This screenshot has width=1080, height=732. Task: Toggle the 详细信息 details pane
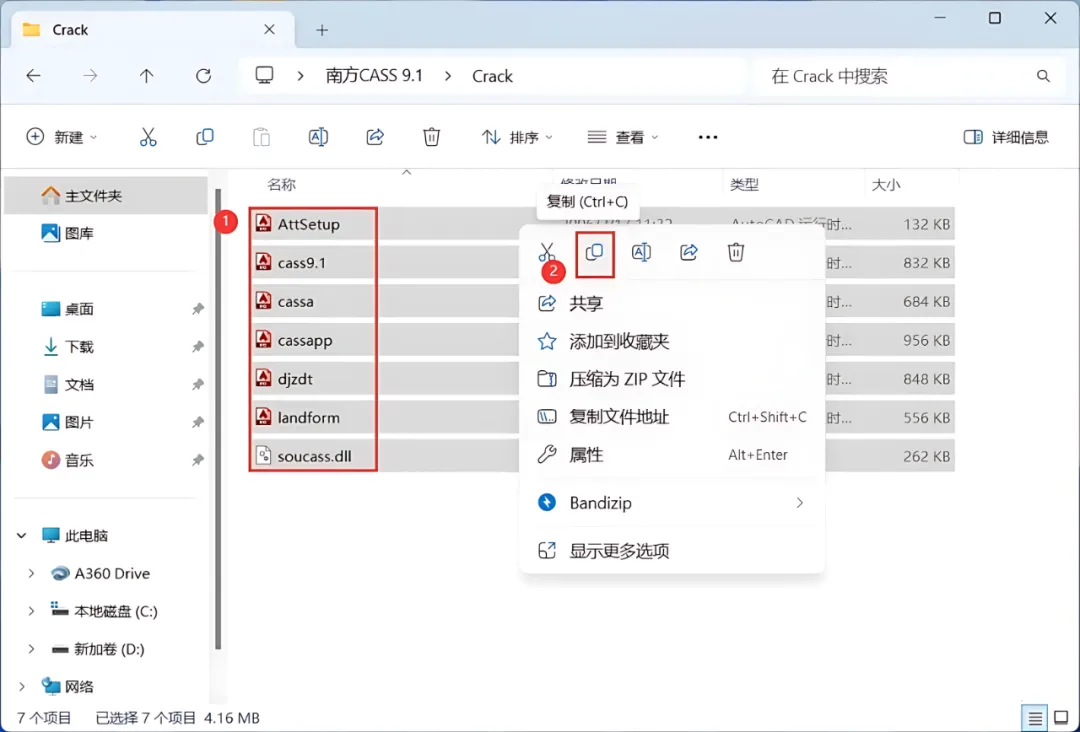(1006, 137)
